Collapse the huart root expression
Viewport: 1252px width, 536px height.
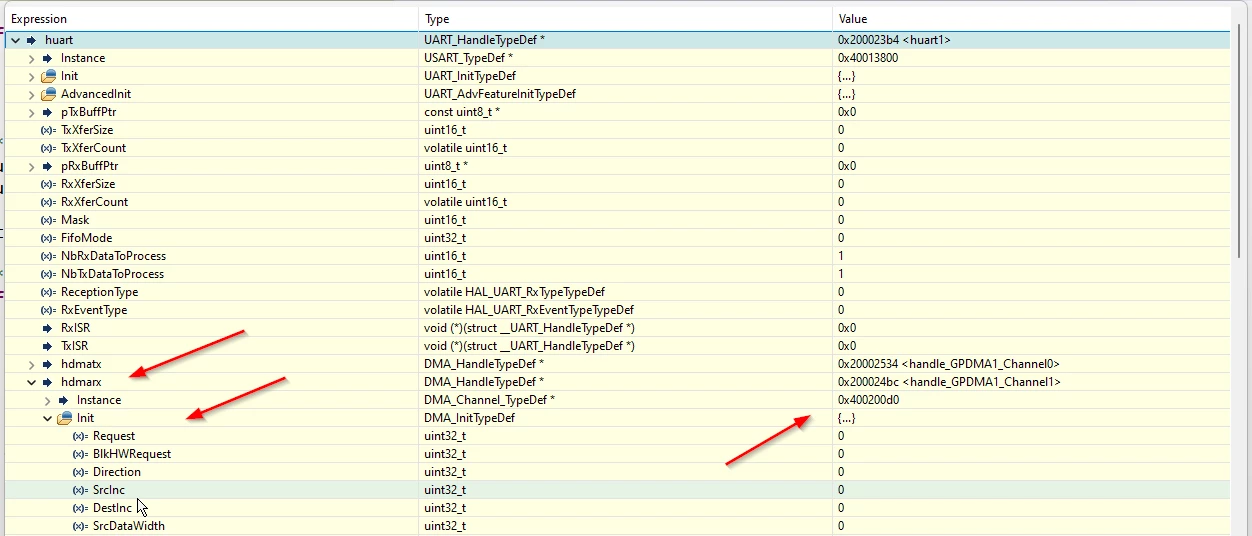15,40
